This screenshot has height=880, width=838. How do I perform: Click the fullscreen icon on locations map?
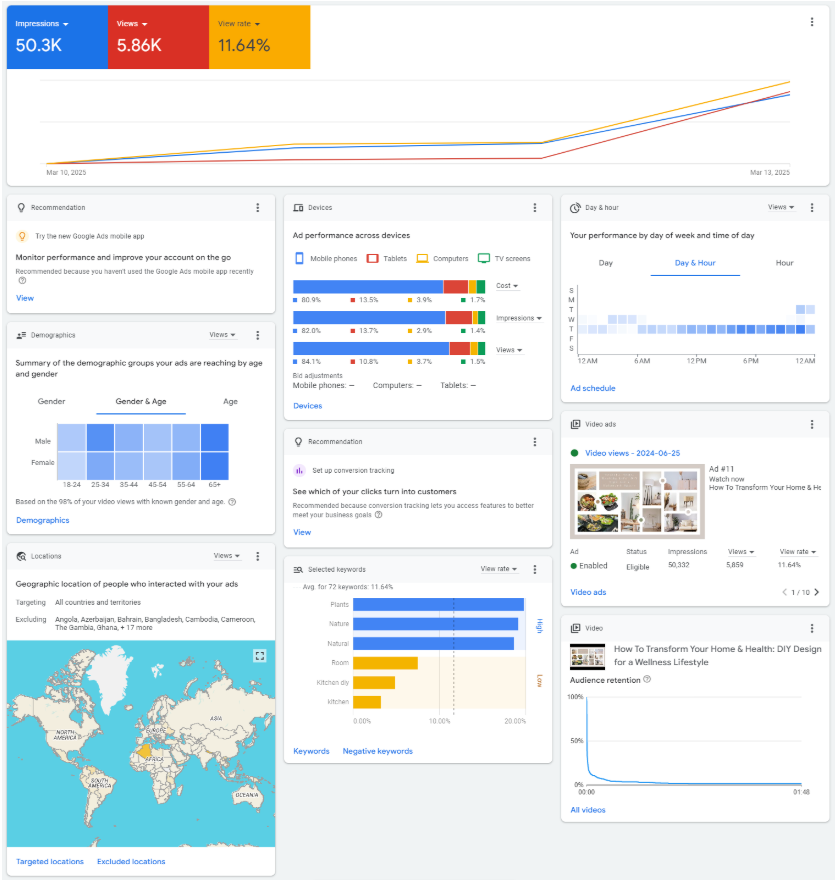260,656
